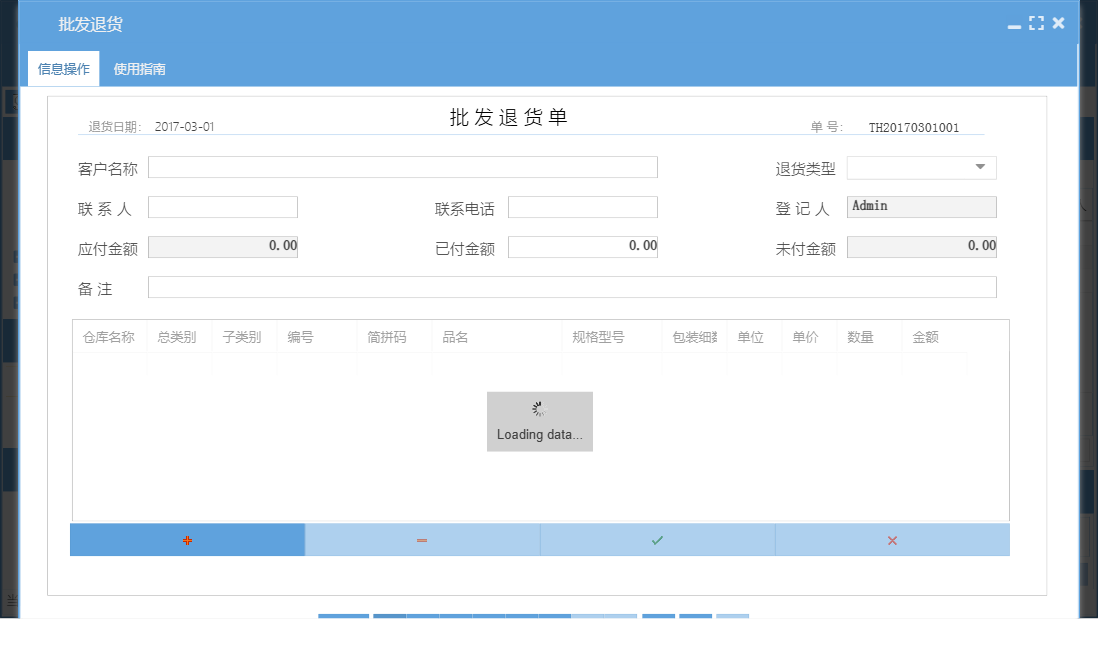Select the 信息操作 tab
1098x655 pixels.
tap(62, 68)
